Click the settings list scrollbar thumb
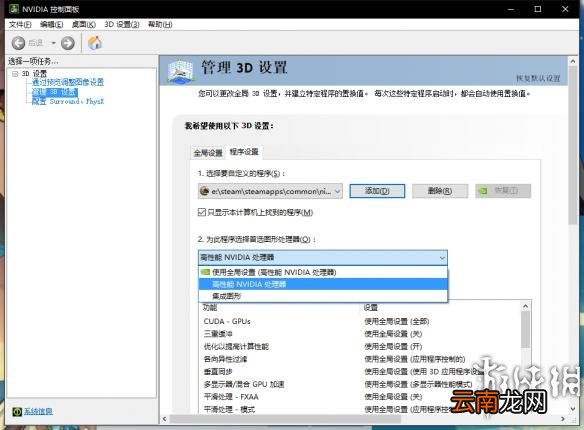This screenshot has height=430, width=584. coord(526,329)
